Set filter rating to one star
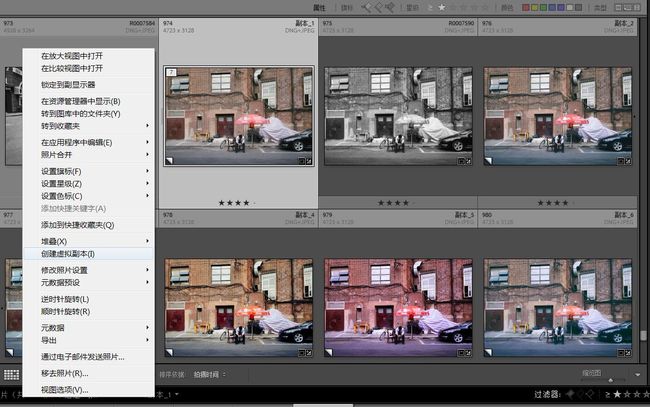This screenshot has height=407, width=650. 442,7
